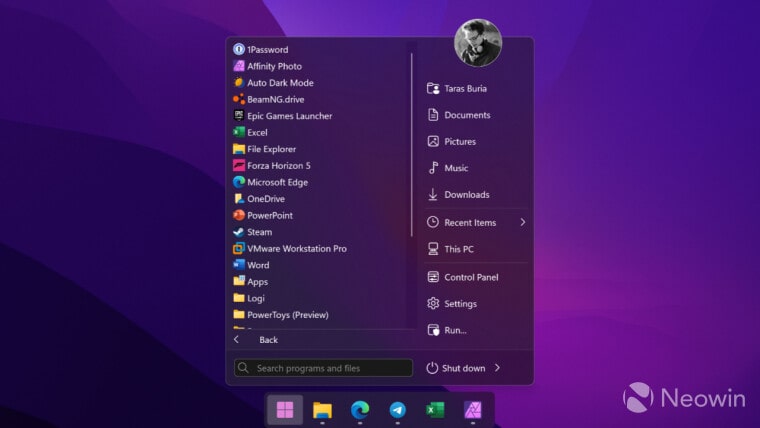This screenshot has height=428, width=760.
Task: Open the Taras Buria user folder
Action: tap(457, 88)
